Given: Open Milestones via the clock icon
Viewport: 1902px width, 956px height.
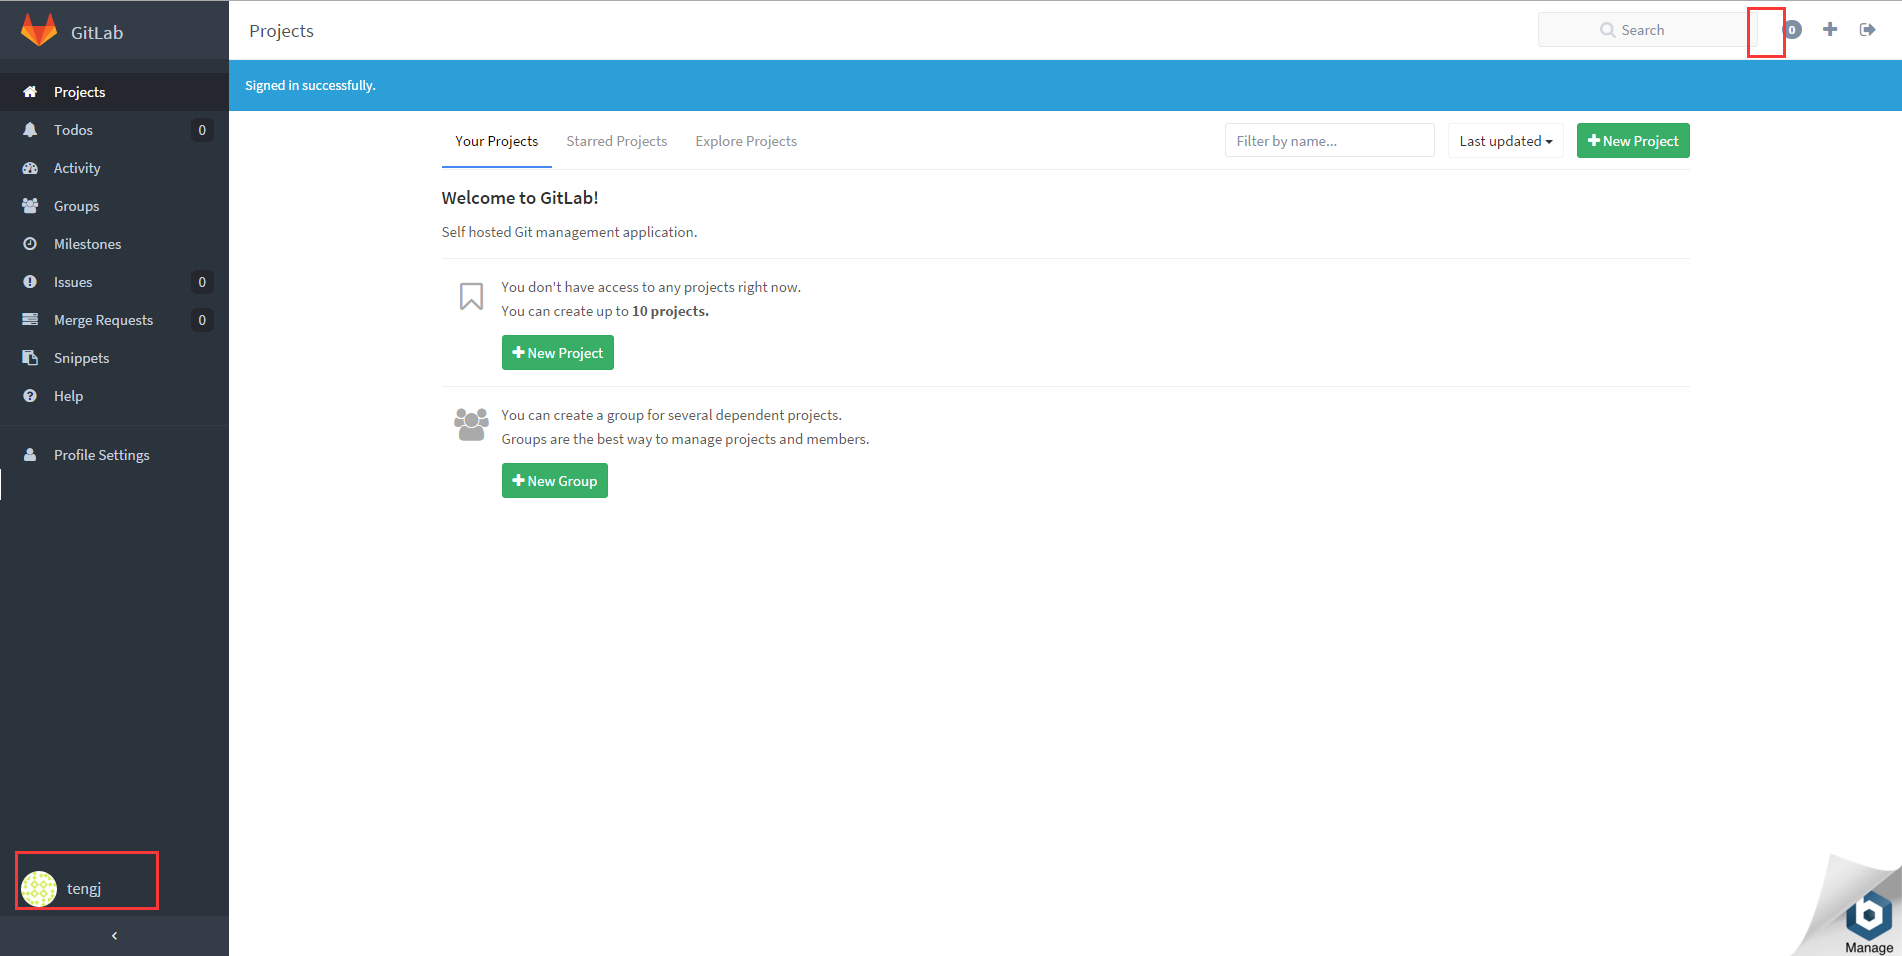Looking at the screenshot, I should click(x=30, y=244).
